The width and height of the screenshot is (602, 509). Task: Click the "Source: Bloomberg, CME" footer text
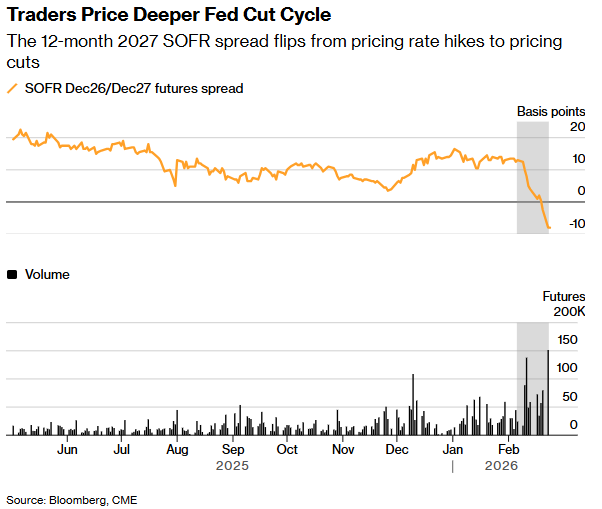[x=72, y=499]
